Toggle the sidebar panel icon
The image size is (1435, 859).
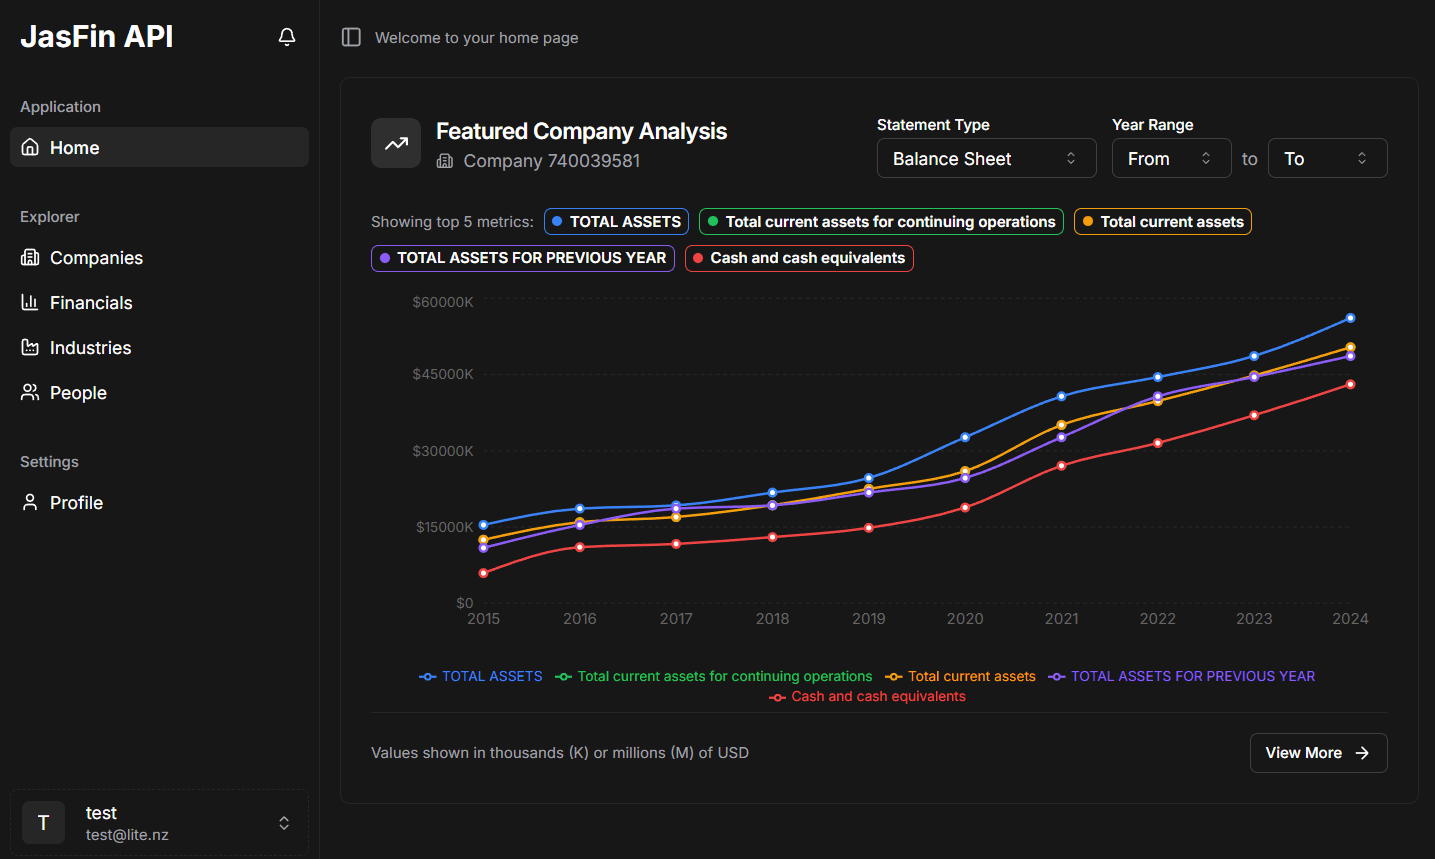tap(351, 37)
